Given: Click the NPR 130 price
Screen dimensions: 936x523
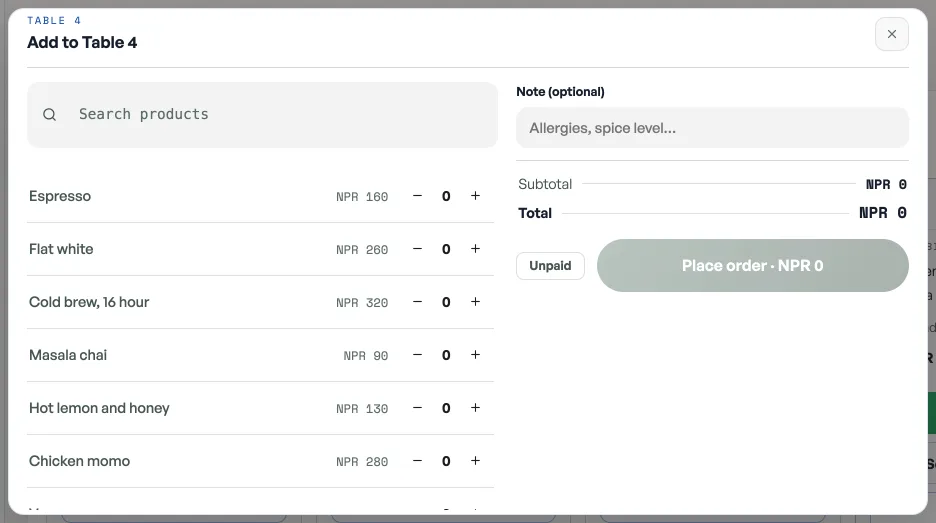Looking at the screenshot, I should (x=362, y=409).
